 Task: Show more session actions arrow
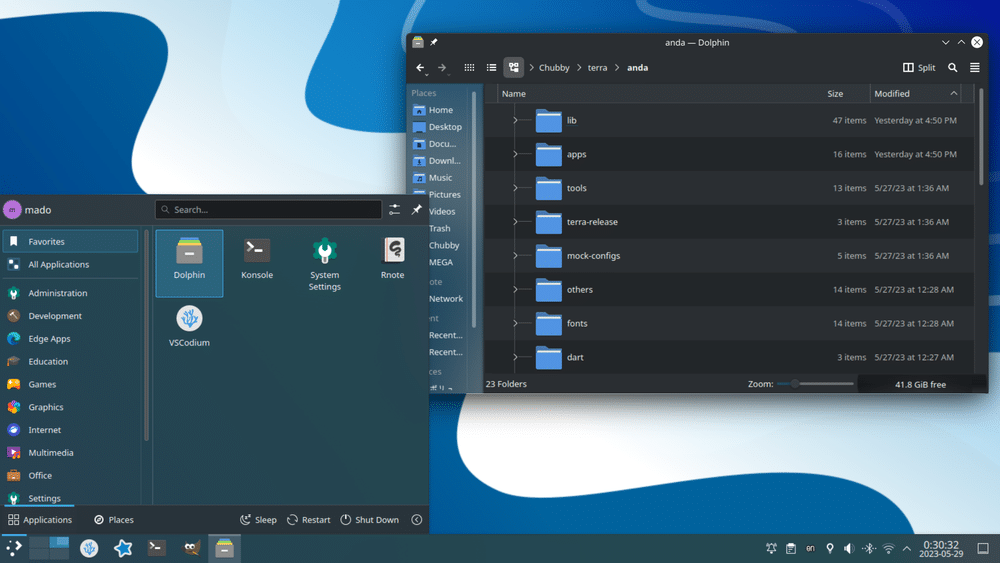(416, 520)
